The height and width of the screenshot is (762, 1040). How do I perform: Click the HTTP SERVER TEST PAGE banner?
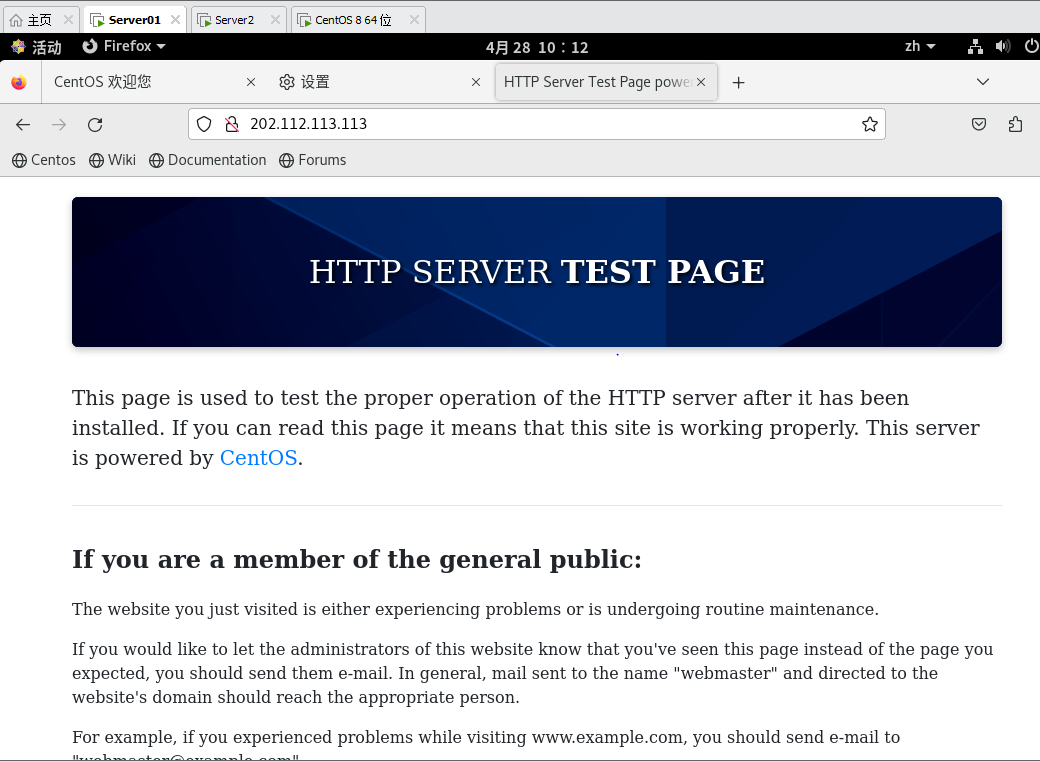(537, 272)
